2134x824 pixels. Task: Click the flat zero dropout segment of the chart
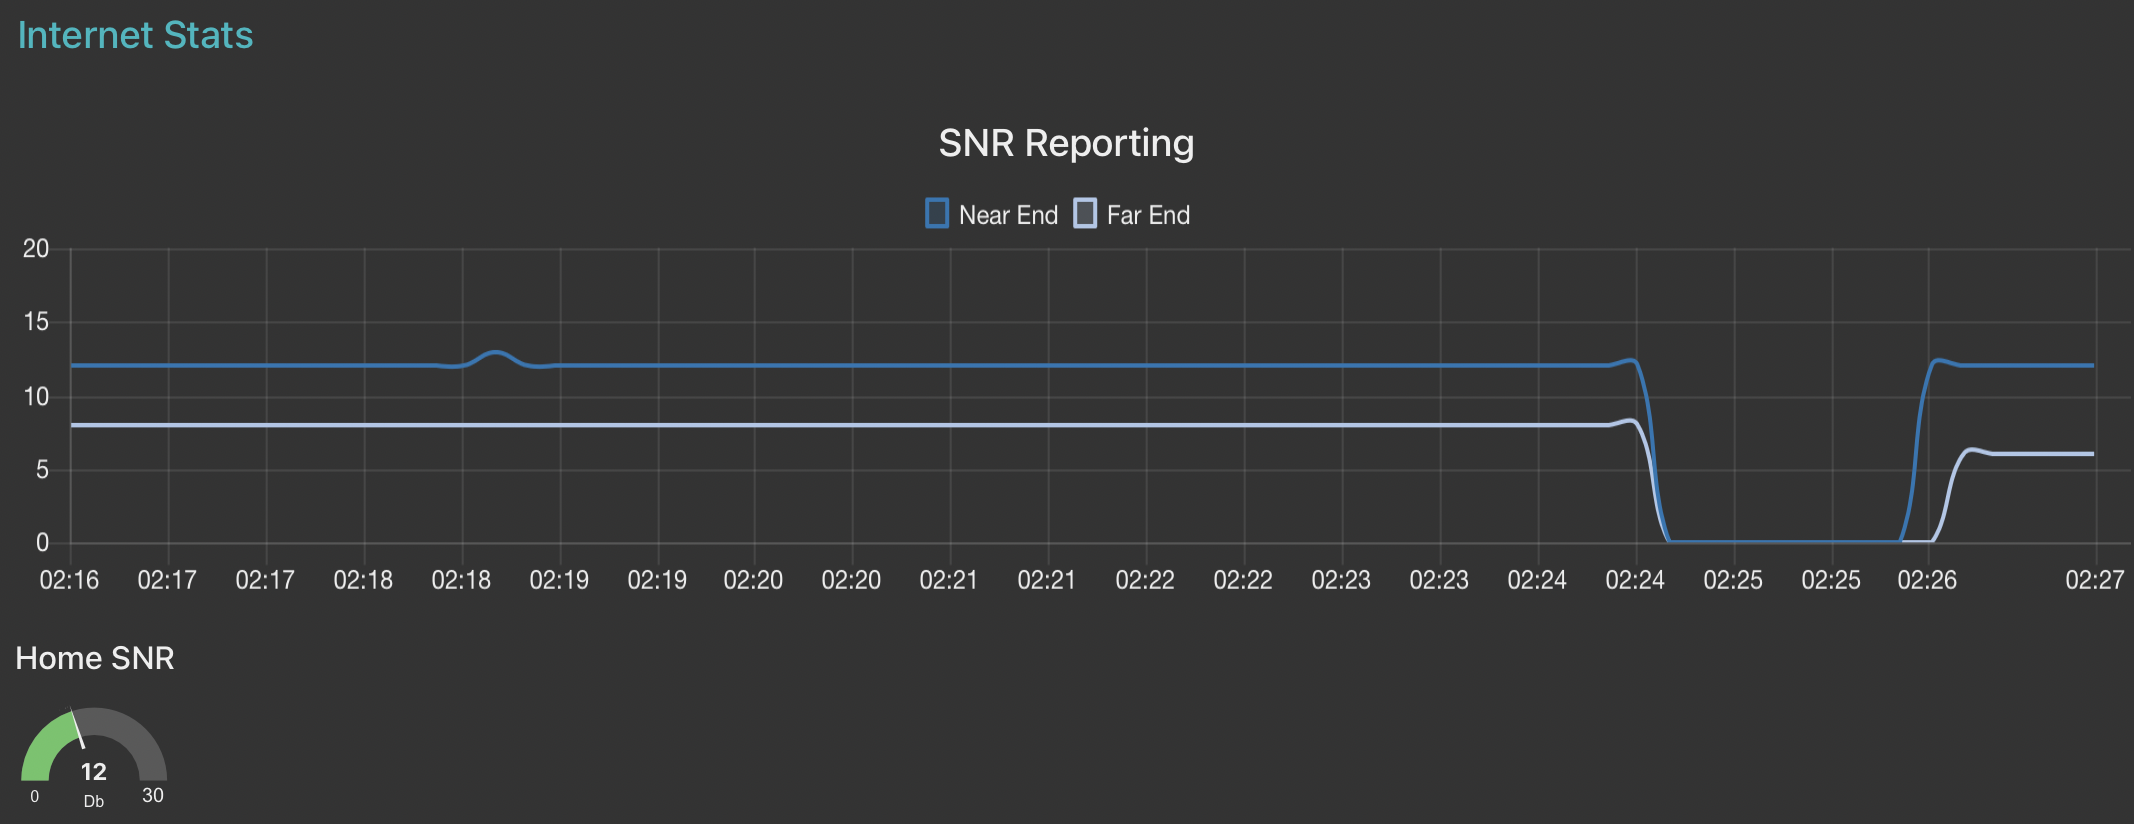(1785, 541)
